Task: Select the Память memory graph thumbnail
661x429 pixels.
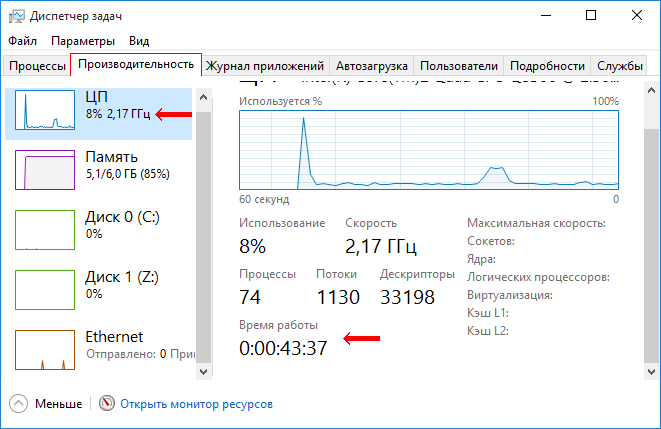Action: tap(44, 169)
